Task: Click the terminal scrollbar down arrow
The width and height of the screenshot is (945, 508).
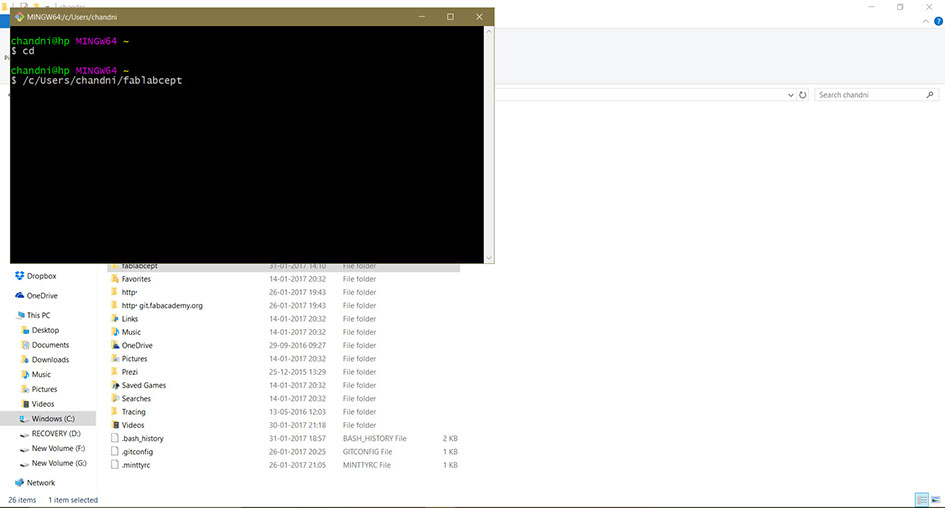Action: (489, 258)
